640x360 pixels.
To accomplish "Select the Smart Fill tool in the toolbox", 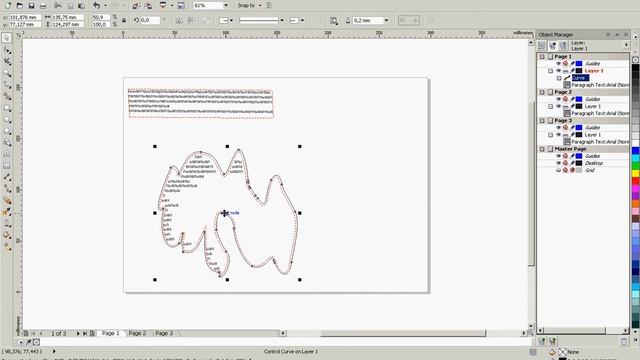I will pyautogui.click(x=7, y=96).
